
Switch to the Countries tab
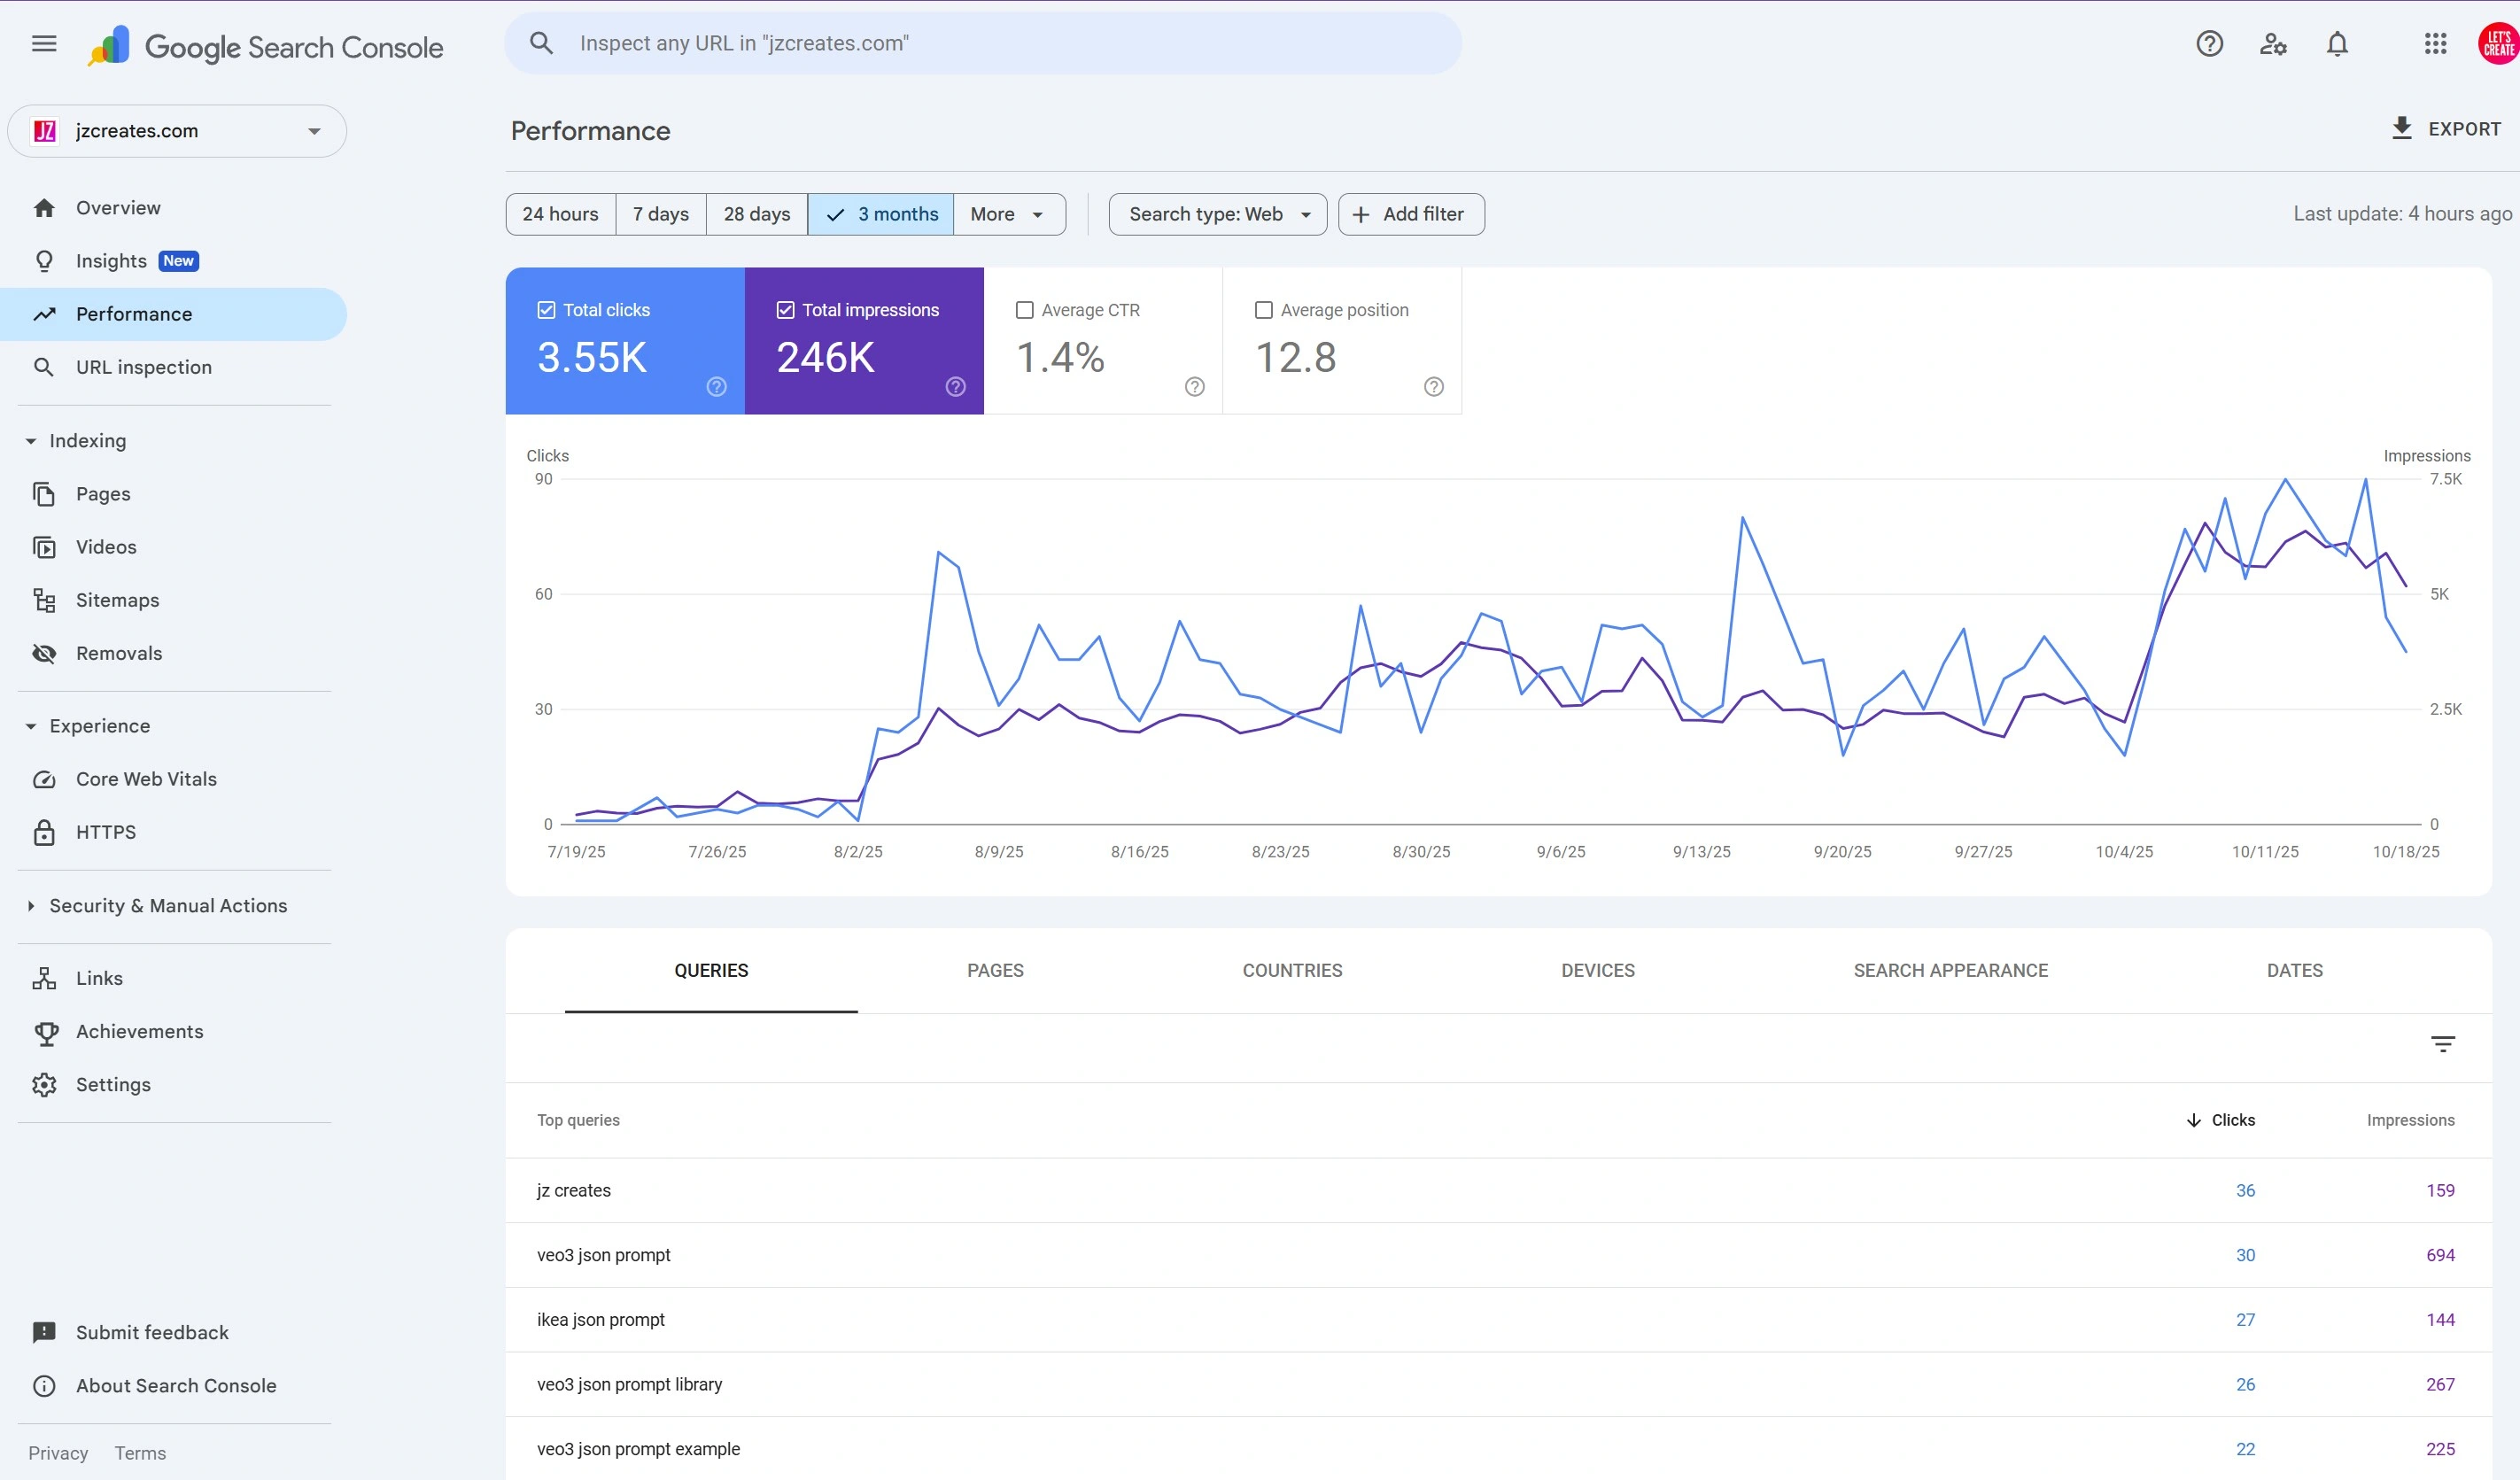[1292, 970]
